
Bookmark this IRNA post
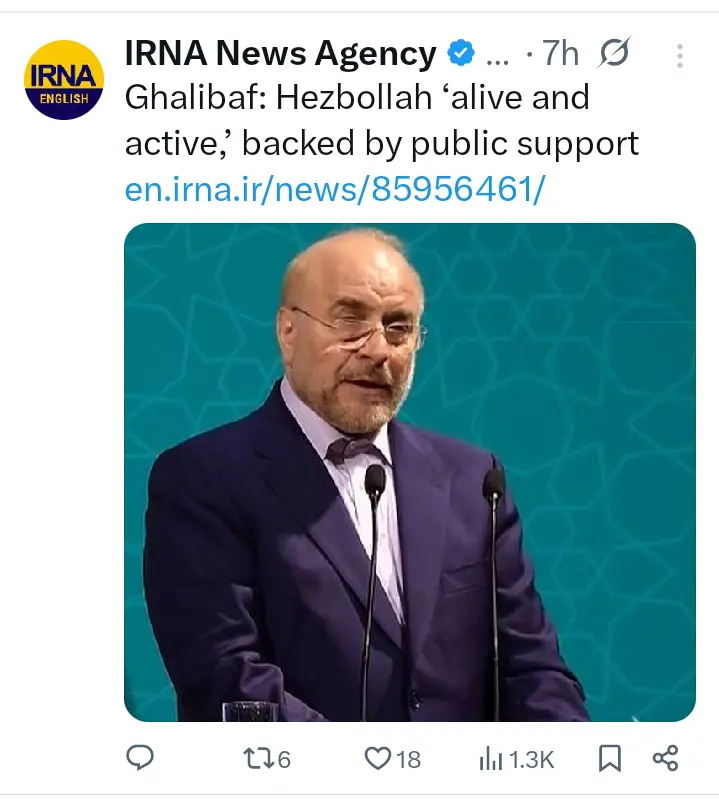click(x=608, y=759)
